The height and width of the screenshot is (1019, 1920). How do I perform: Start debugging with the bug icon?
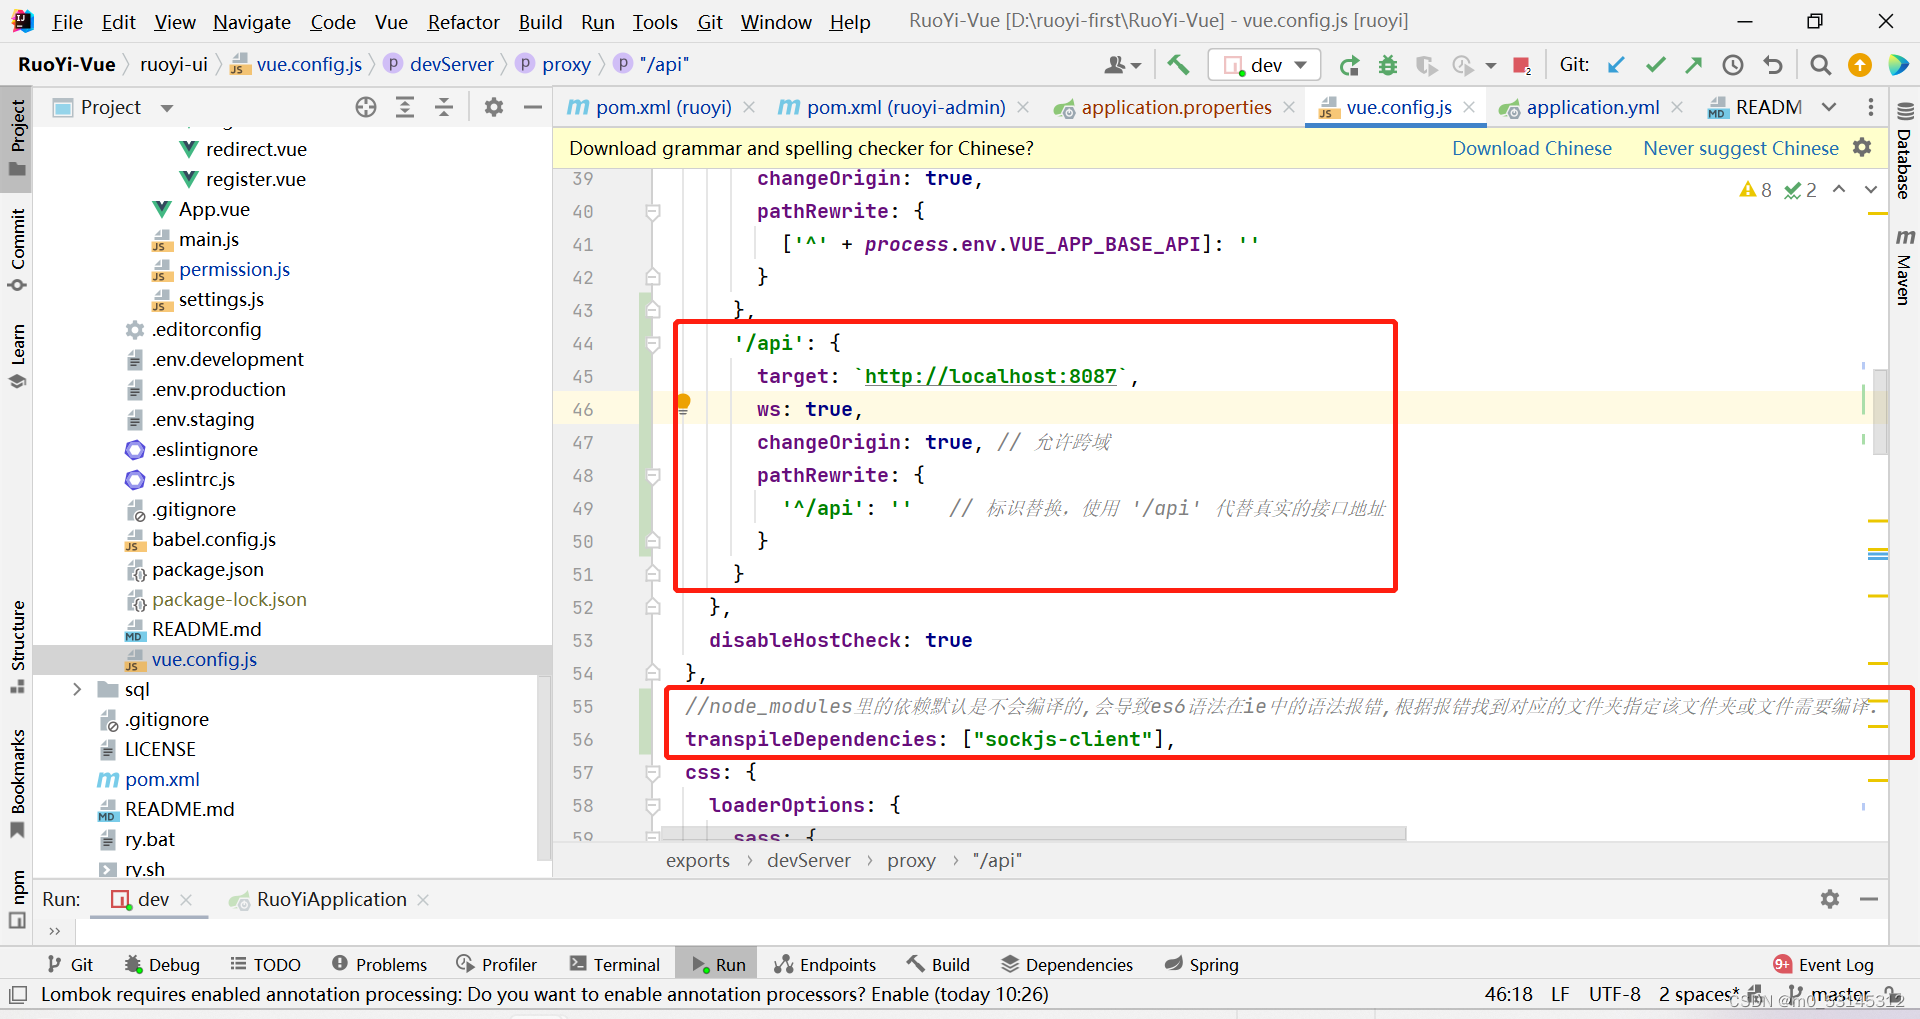[1388, 64]
